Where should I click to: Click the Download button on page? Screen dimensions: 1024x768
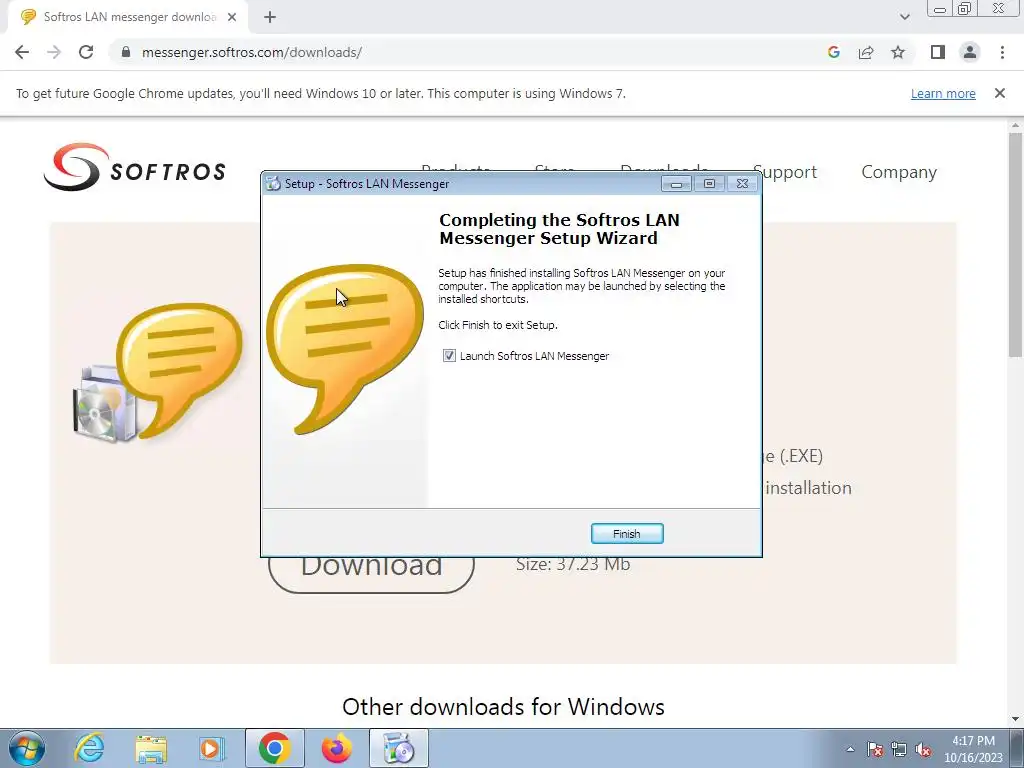(371, 573)
